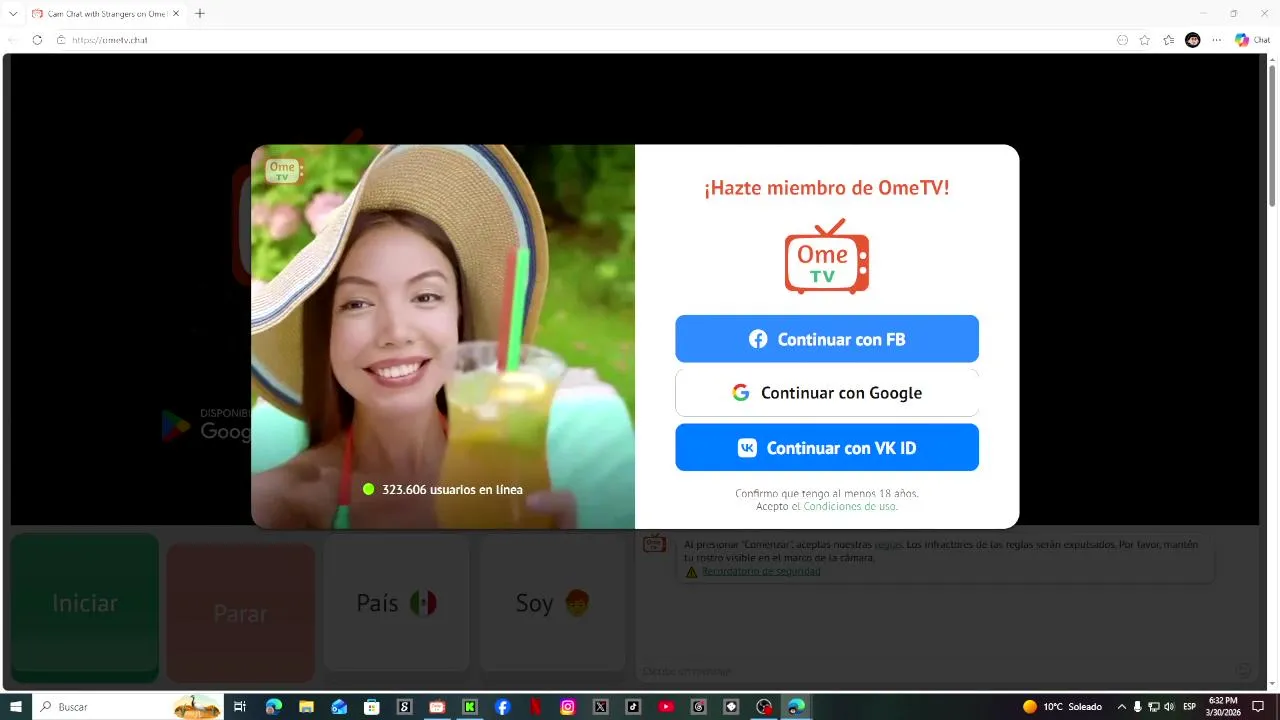This screenshot has width=1280, height=720.
Task: Open the Condiciones de uso link
Action: [849, 506]
